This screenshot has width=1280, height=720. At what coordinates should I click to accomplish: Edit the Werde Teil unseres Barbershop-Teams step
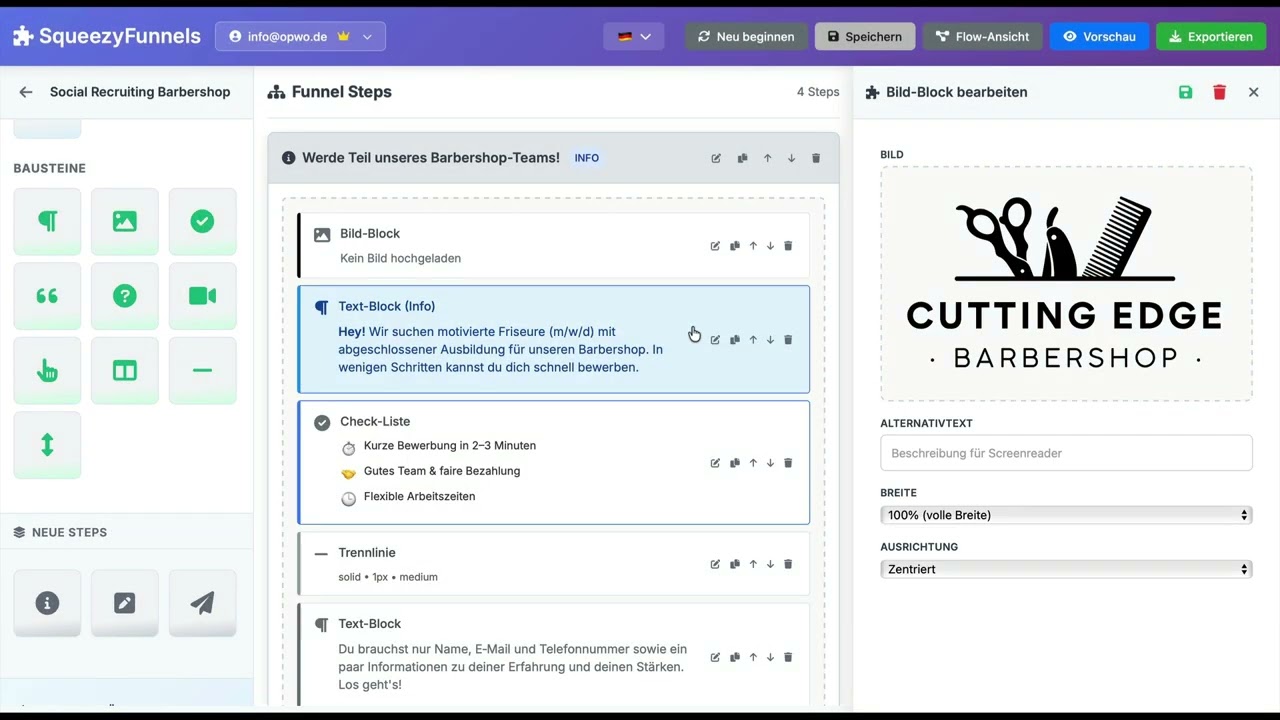tap(716, 158)
